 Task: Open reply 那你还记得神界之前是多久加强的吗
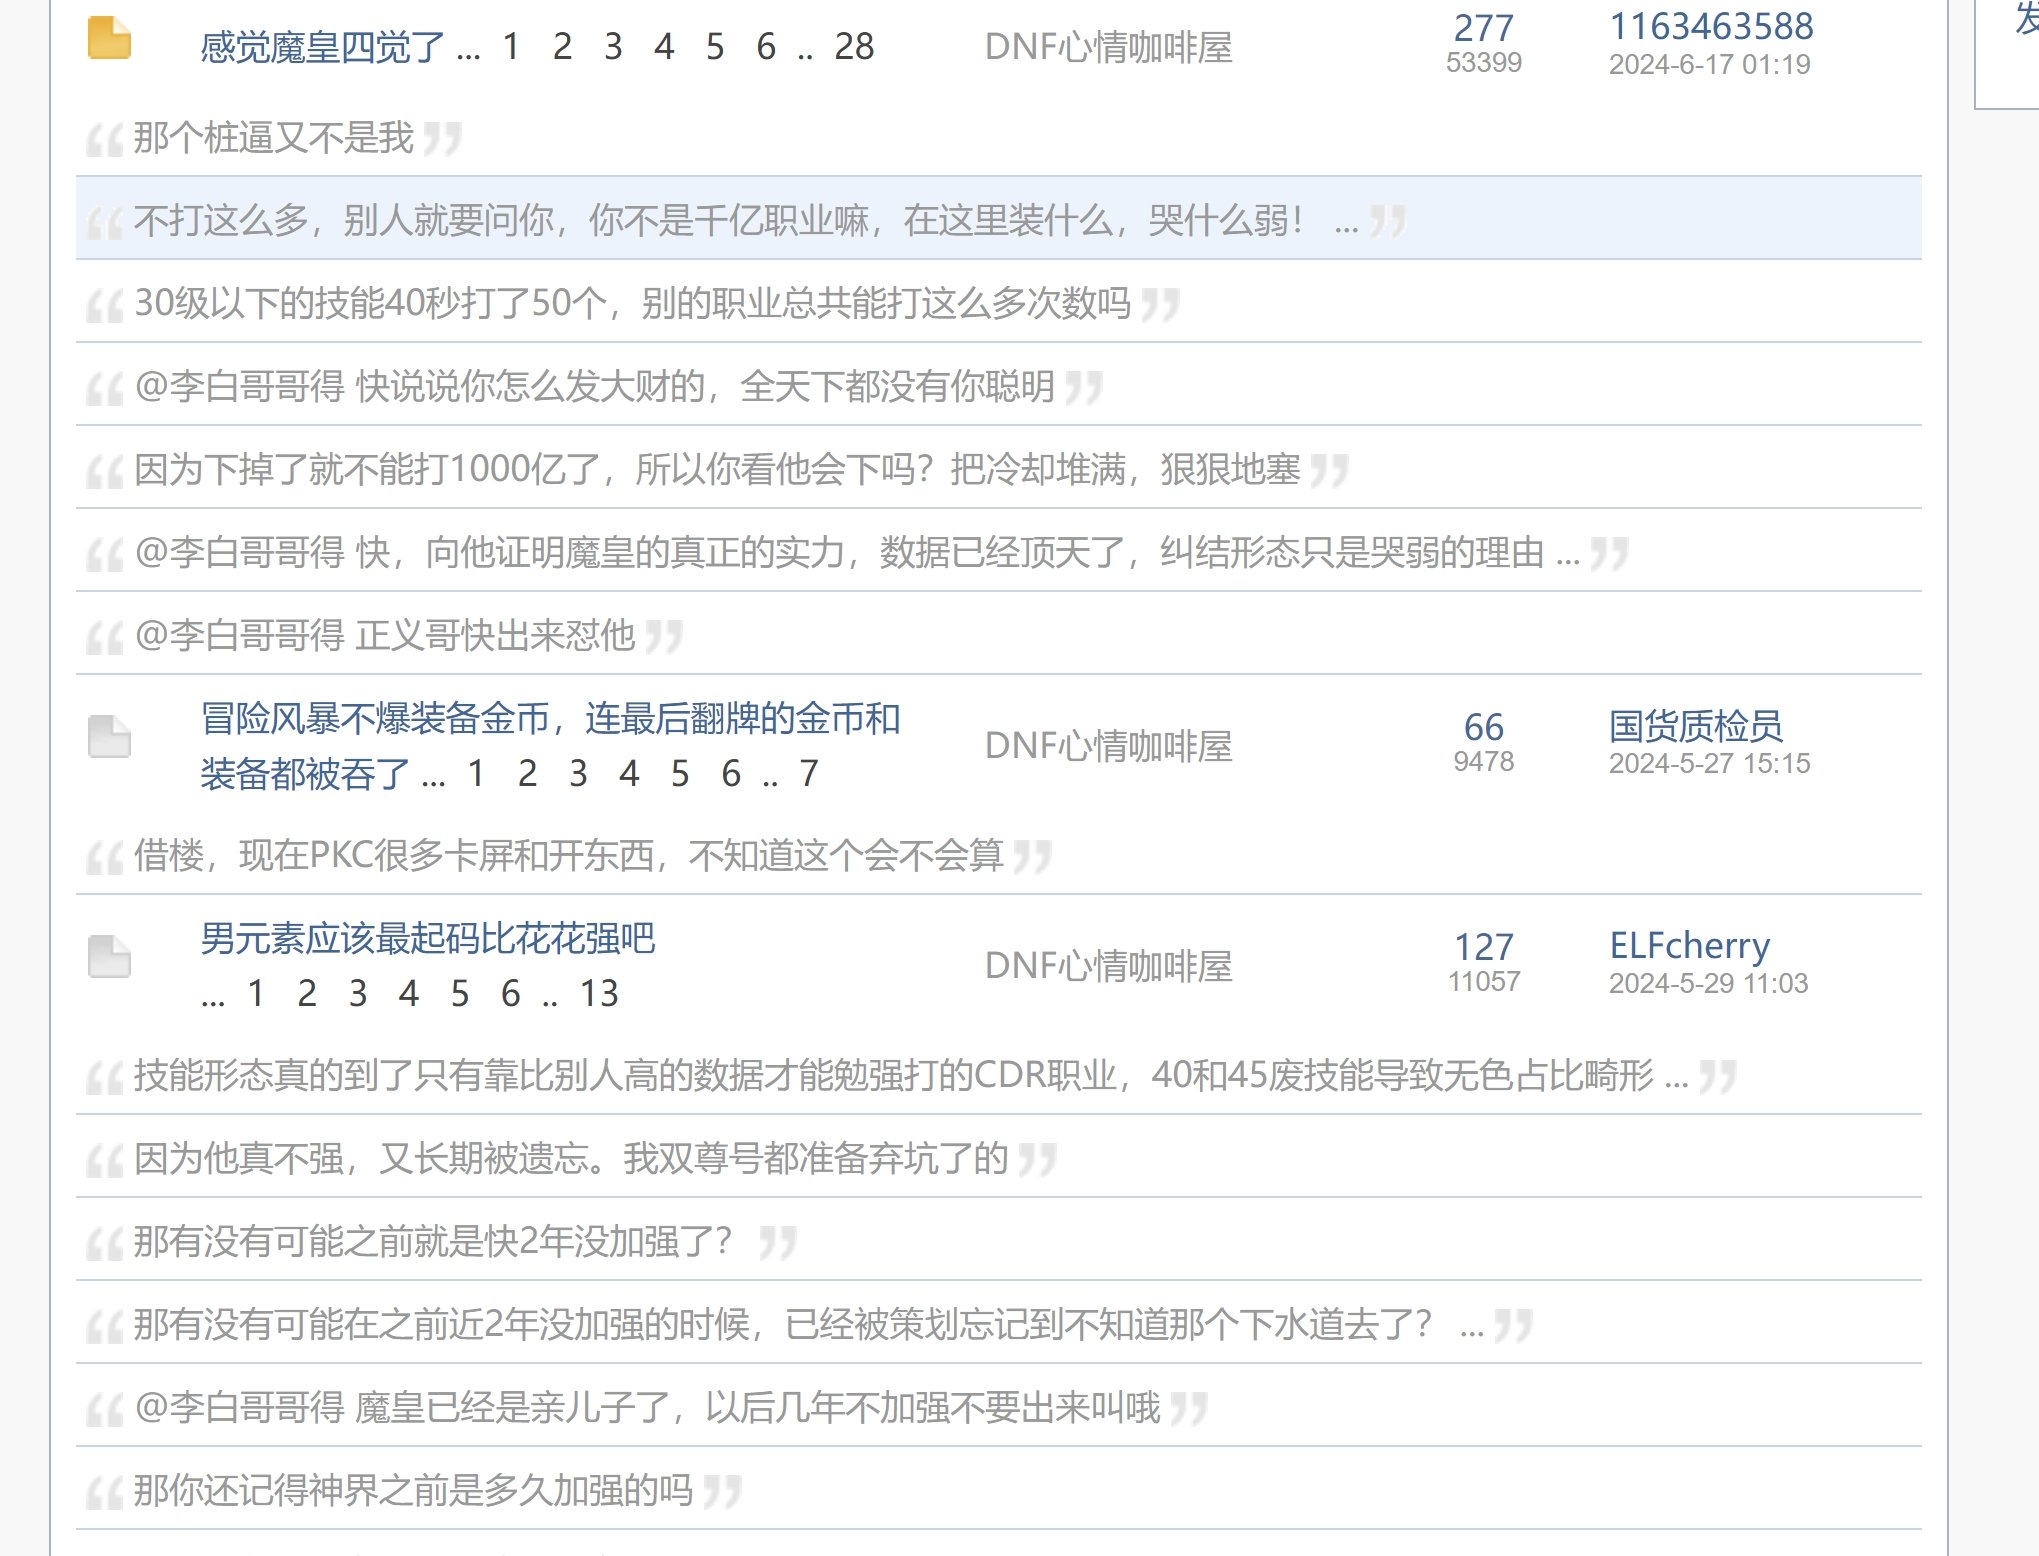[x=413, y=1490]
